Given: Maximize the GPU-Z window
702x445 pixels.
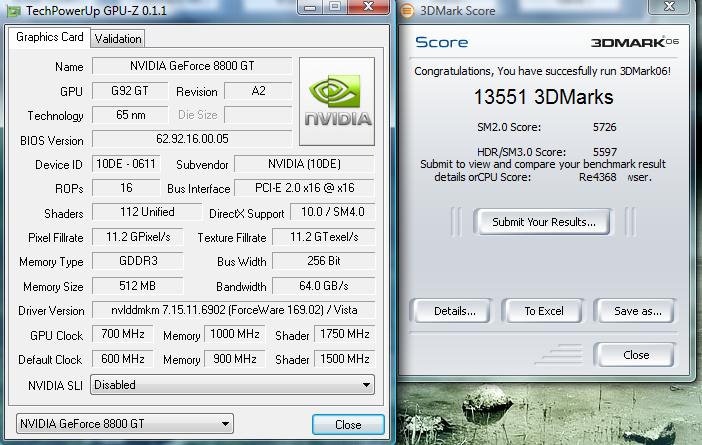Looking at the screenshot, I should [334, 7].
